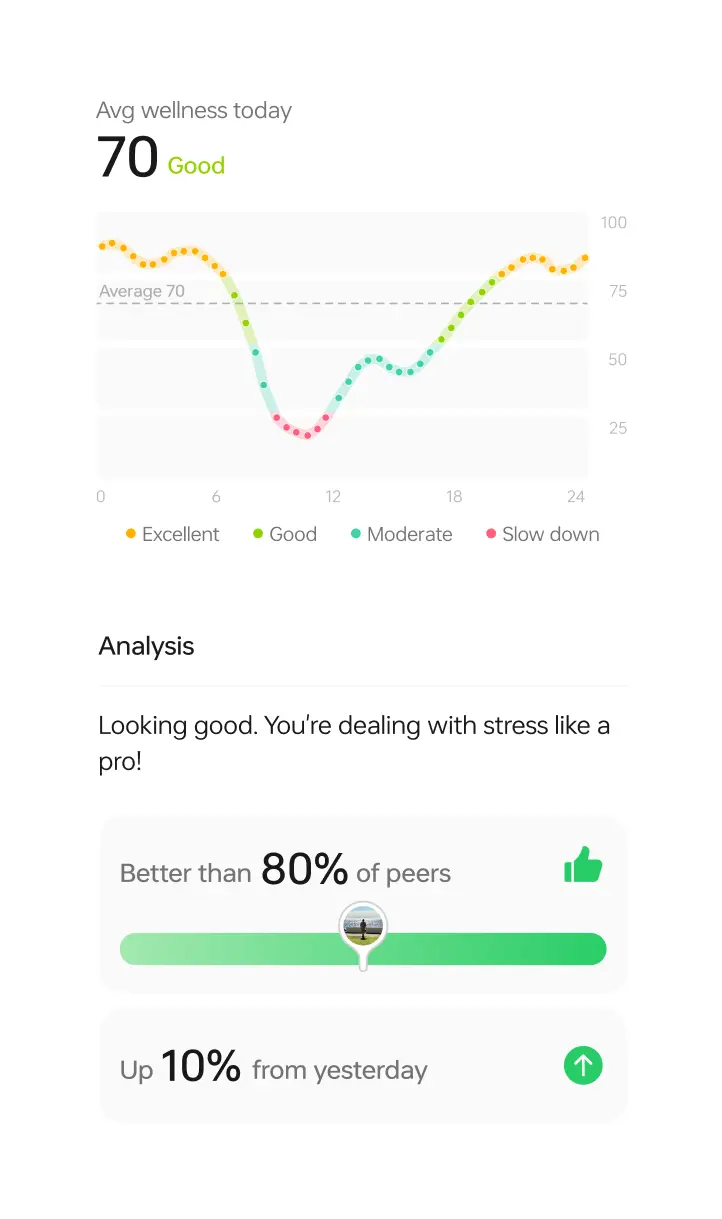722x1219 pixels.
Task: Click the red Slow down legend dot
Action: 491,534
